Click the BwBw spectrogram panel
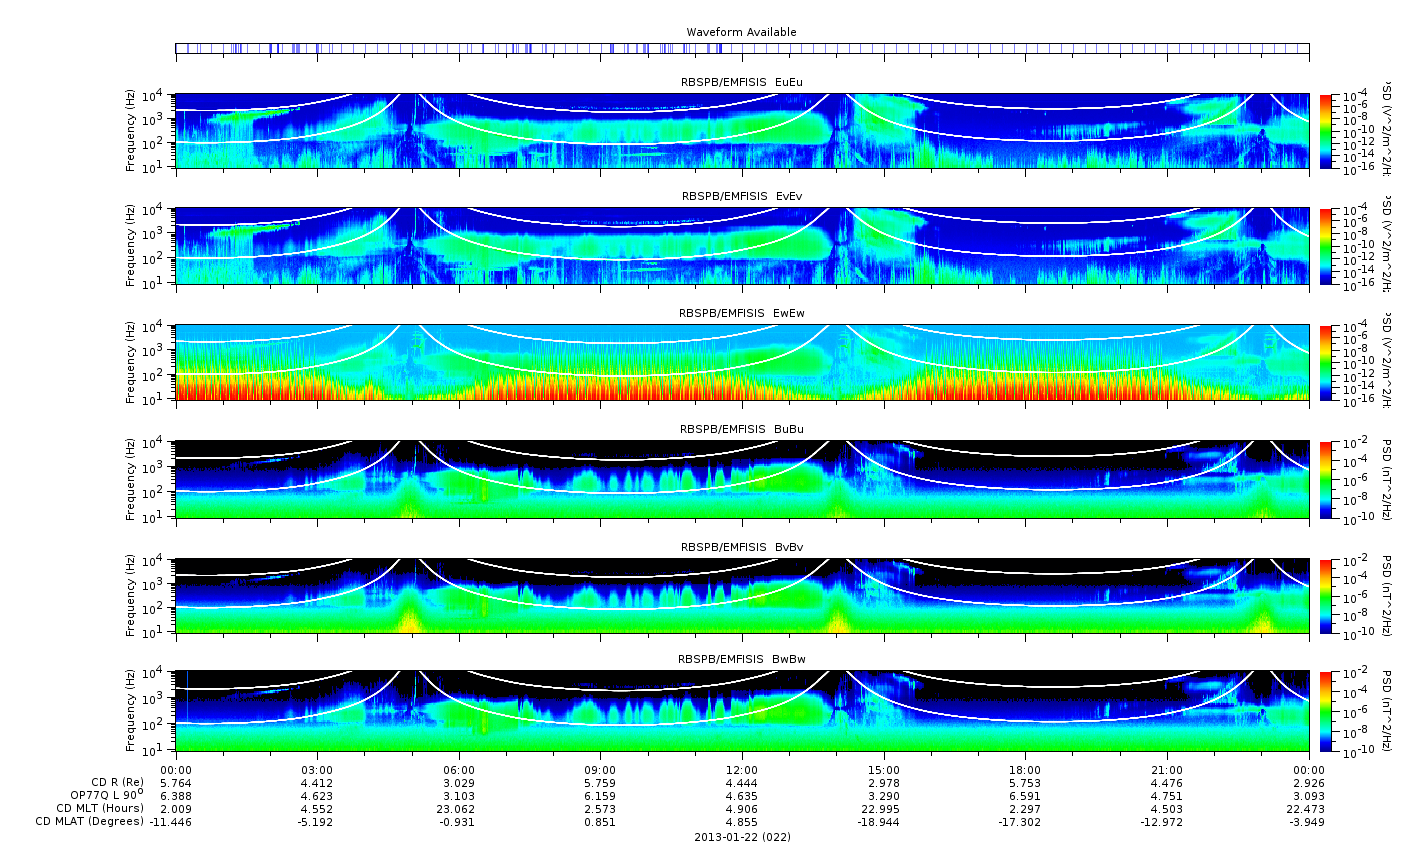Image resolution: width=1408 pixels, height=859 pixels. tap(742, 711)
